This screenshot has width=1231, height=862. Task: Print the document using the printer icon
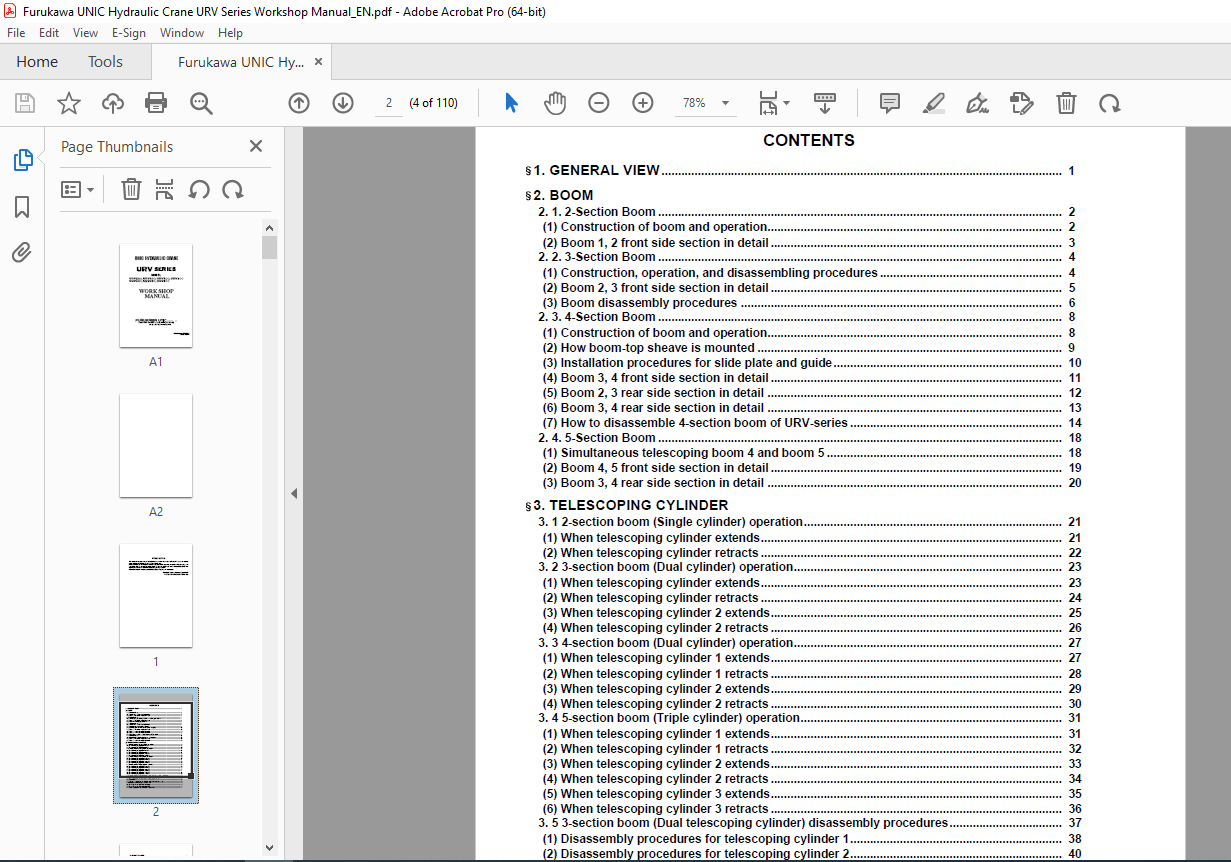[156, 103]
